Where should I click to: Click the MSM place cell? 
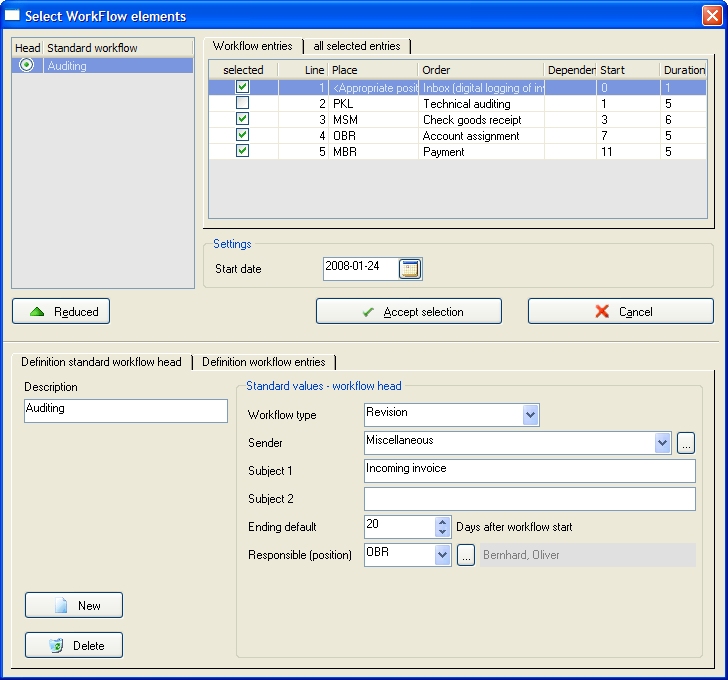tap(373, 120)
